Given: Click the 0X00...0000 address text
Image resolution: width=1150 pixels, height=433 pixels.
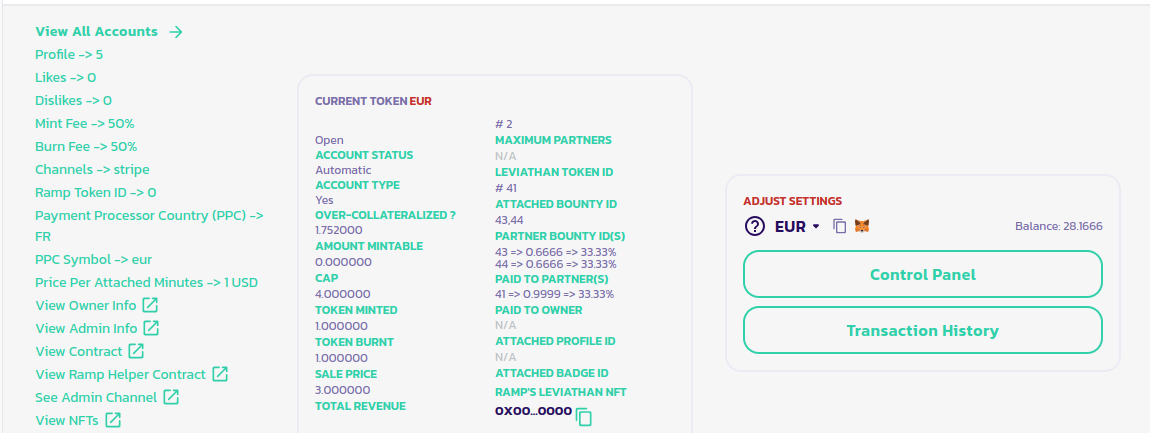Looking at the screenshot, I should [x=533, y=411].
